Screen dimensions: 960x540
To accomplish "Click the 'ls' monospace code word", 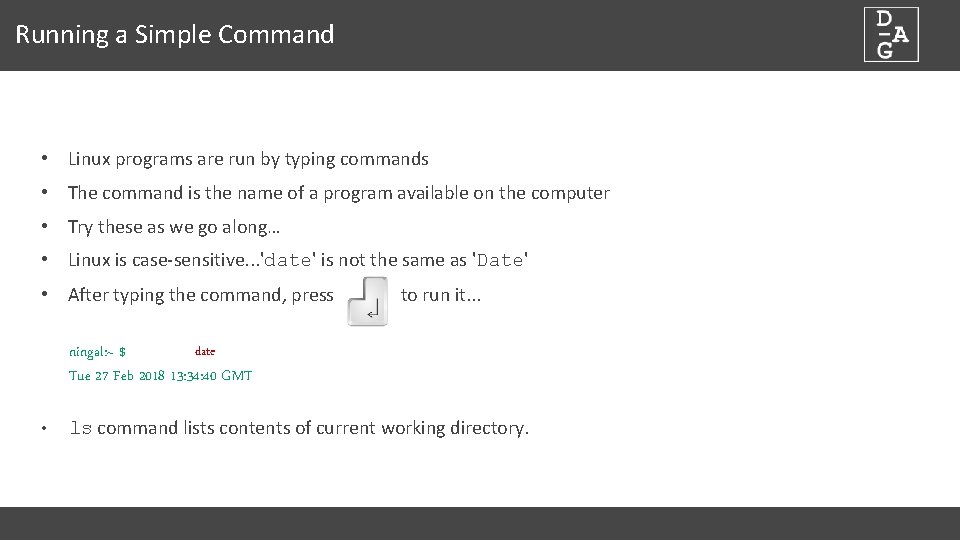I will click(80, 429).
